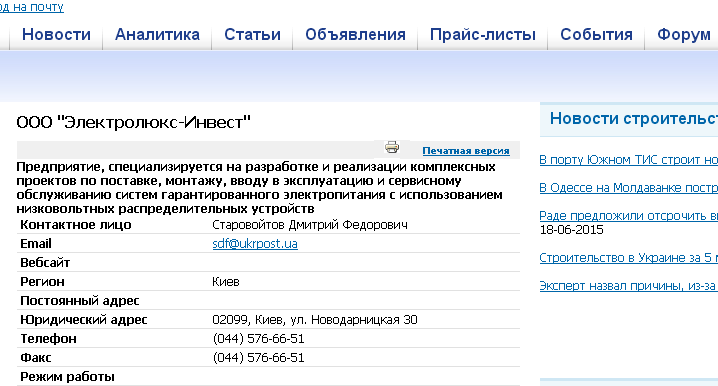Click the Юридический адрес label
The height and width of the screenshot is (386, 718).
(84, 320)
